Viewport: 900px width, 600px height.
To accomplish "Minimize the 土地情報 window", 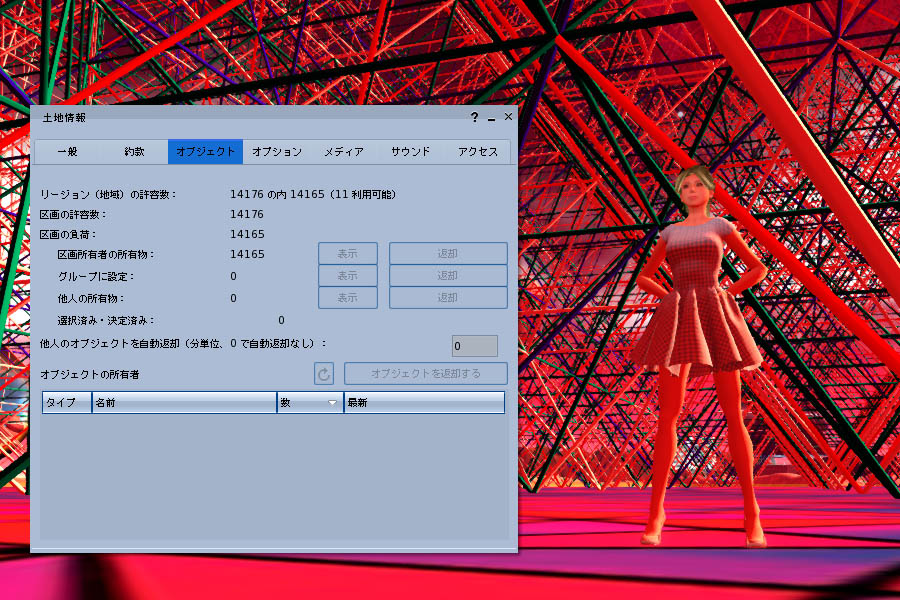I will [491, 119].
